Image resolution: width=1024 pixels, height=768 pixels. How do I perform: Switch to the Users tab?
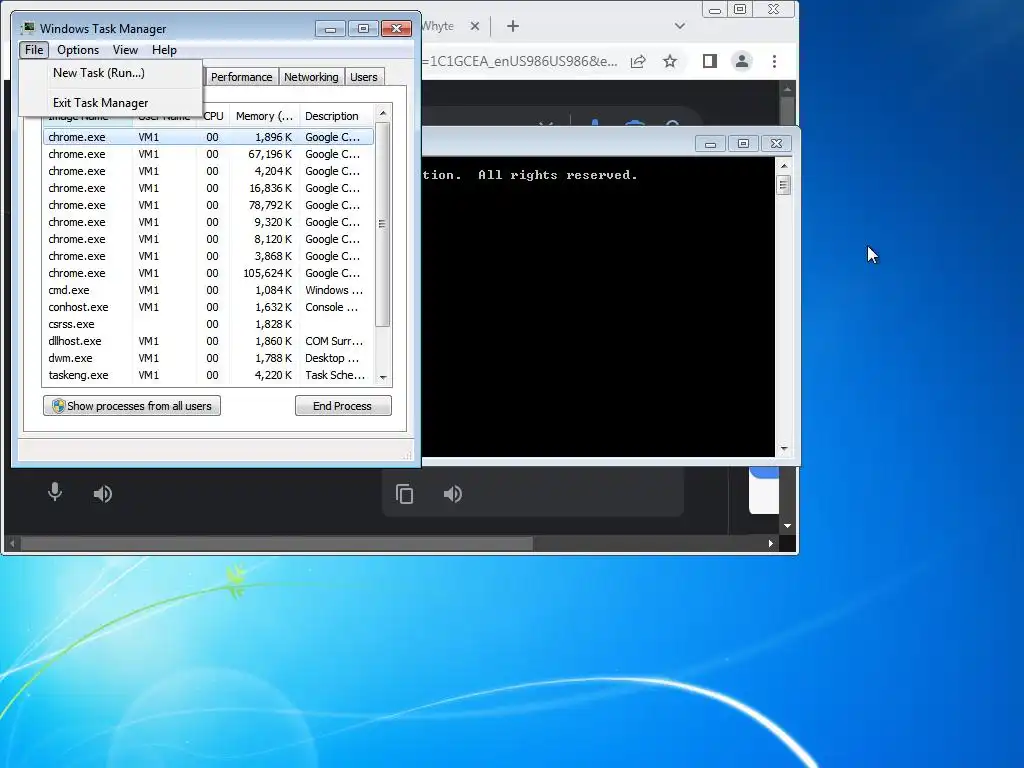tap(363, 77)
